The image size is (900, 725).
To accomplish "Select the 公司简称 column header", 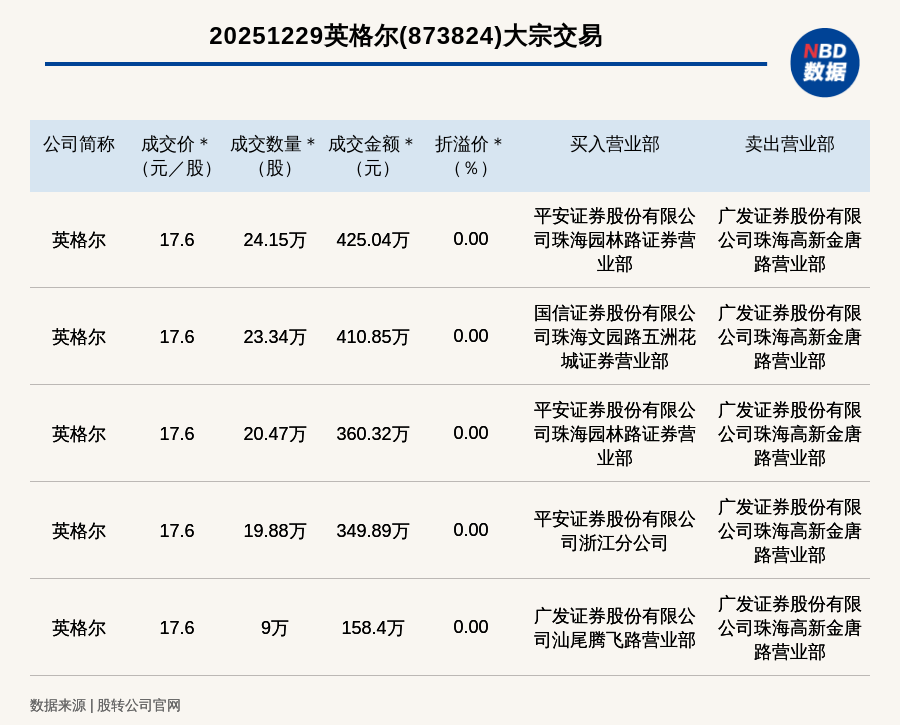I will (79, 144).
